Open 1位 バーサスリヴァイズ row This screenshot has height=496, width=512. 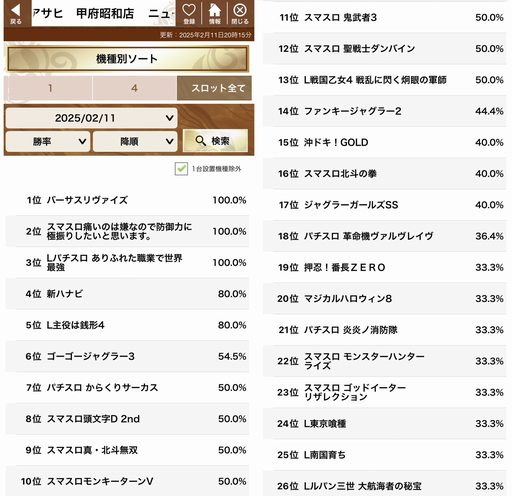pyautogui.click(x=127, y=200)
